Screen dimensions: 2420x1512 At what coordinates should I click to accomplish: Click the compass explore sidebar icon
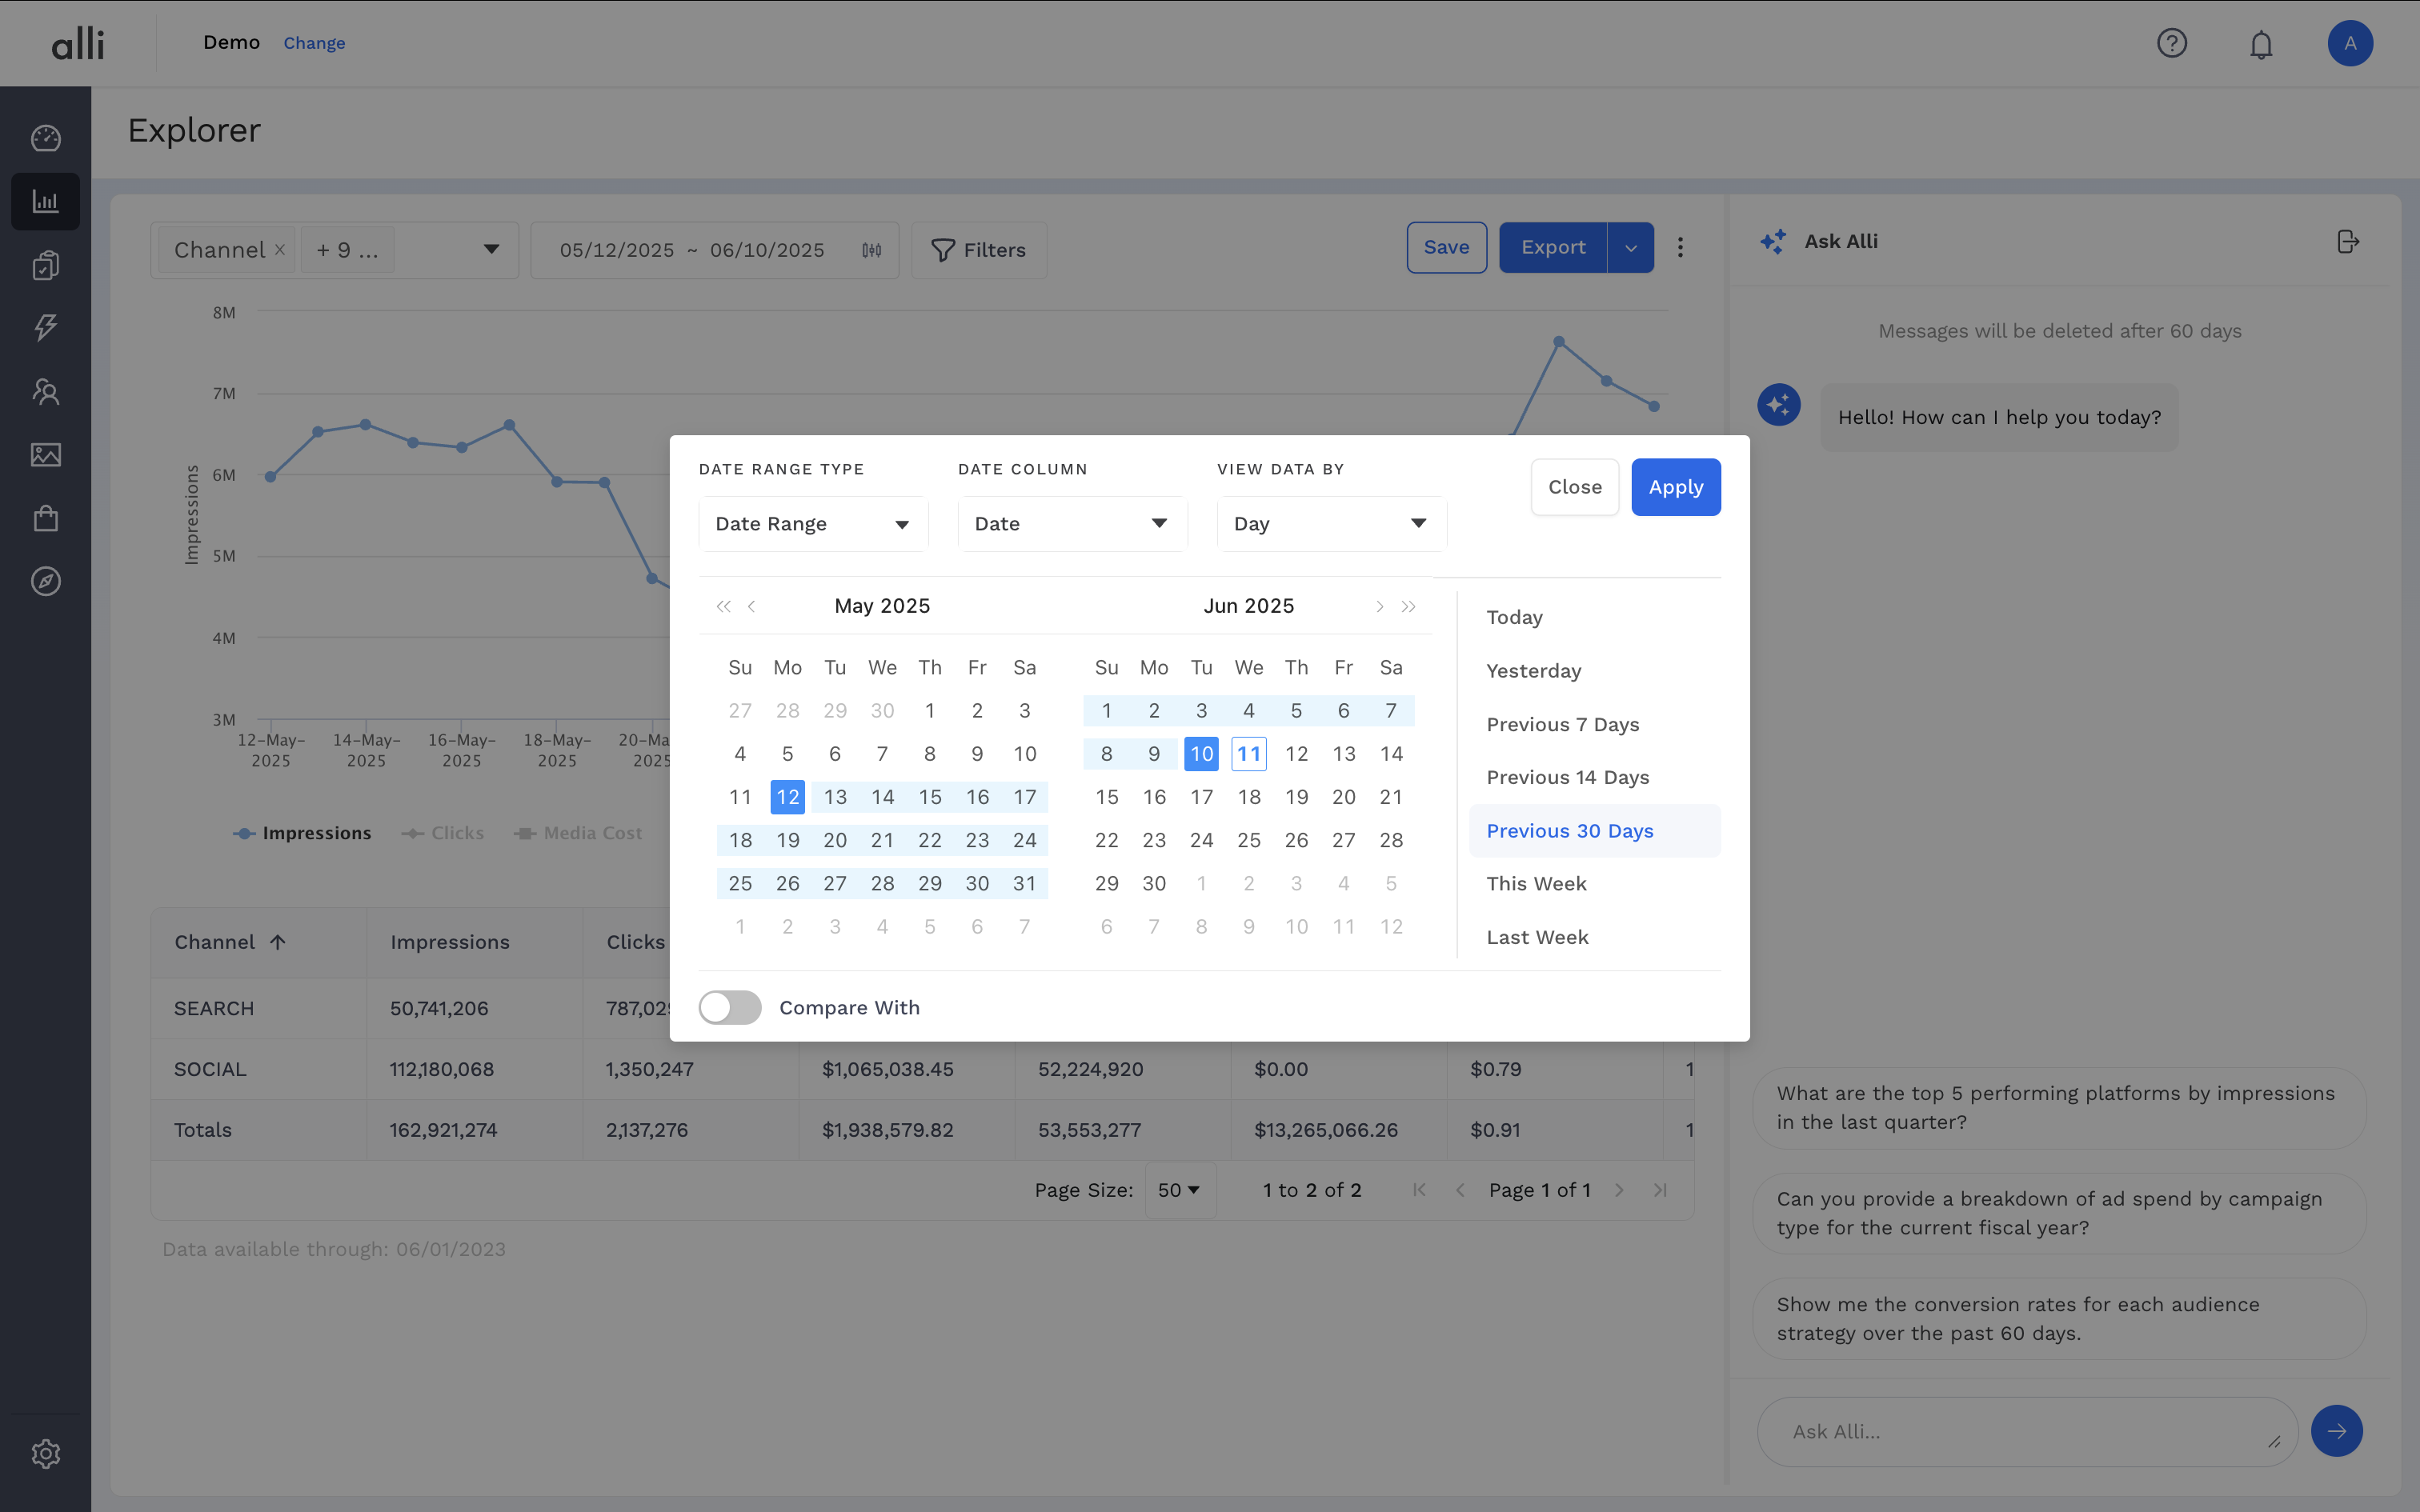46,581
